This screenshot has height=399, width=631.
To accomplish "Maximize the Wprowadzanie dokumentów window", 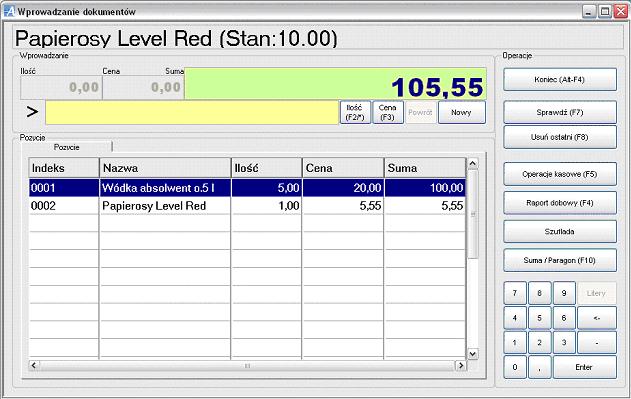I will point(604,12).
